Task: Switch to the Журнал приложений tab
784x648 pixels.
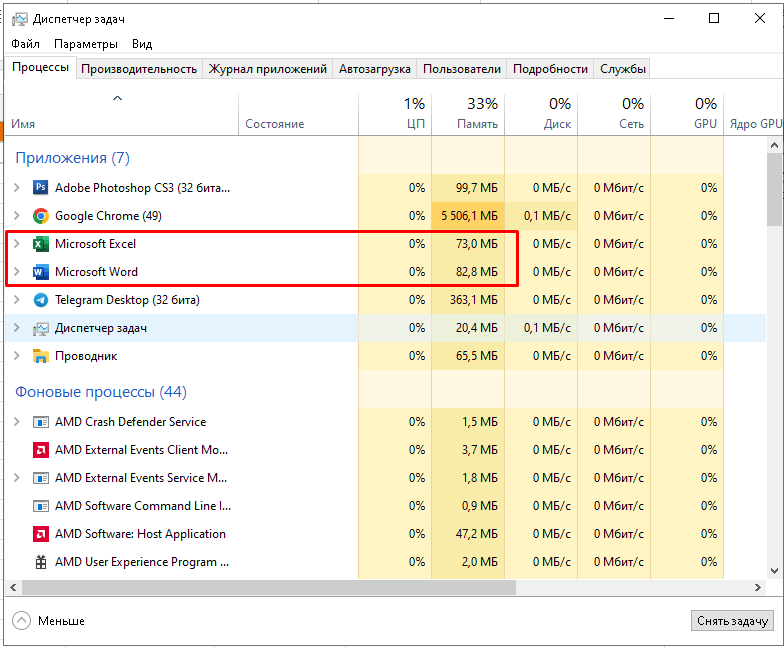Action: pyautogui.click(x=268, y=69)
